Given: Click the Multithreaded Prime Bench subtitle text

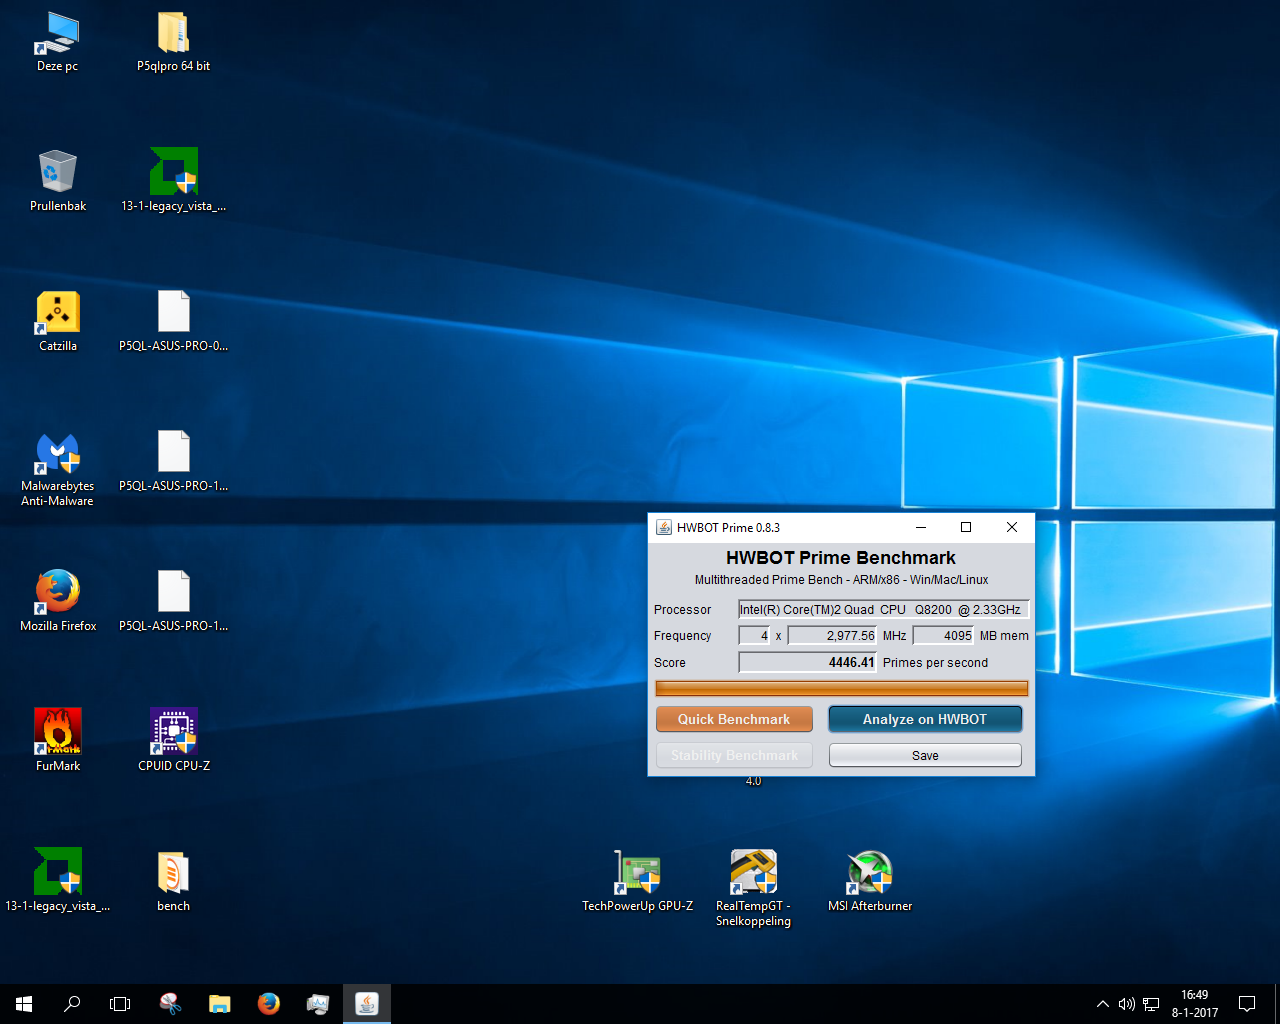Looking at the screenshot, I should point(841,580).
